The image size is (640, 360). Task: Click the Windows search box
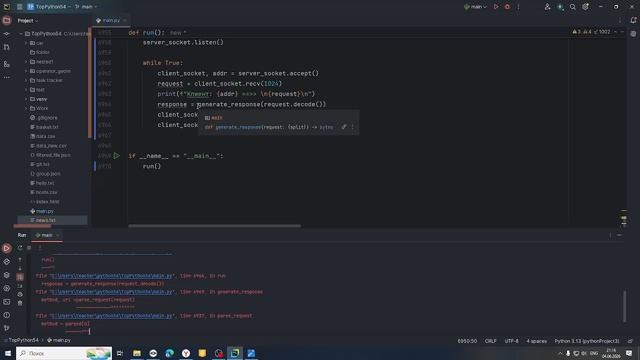64,353
